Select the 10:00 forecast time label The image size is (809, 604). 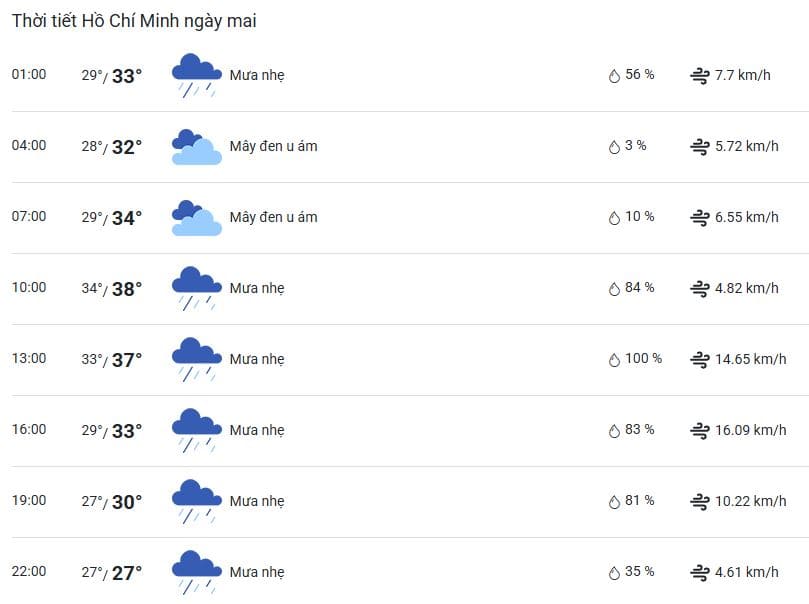click(29, 287)
